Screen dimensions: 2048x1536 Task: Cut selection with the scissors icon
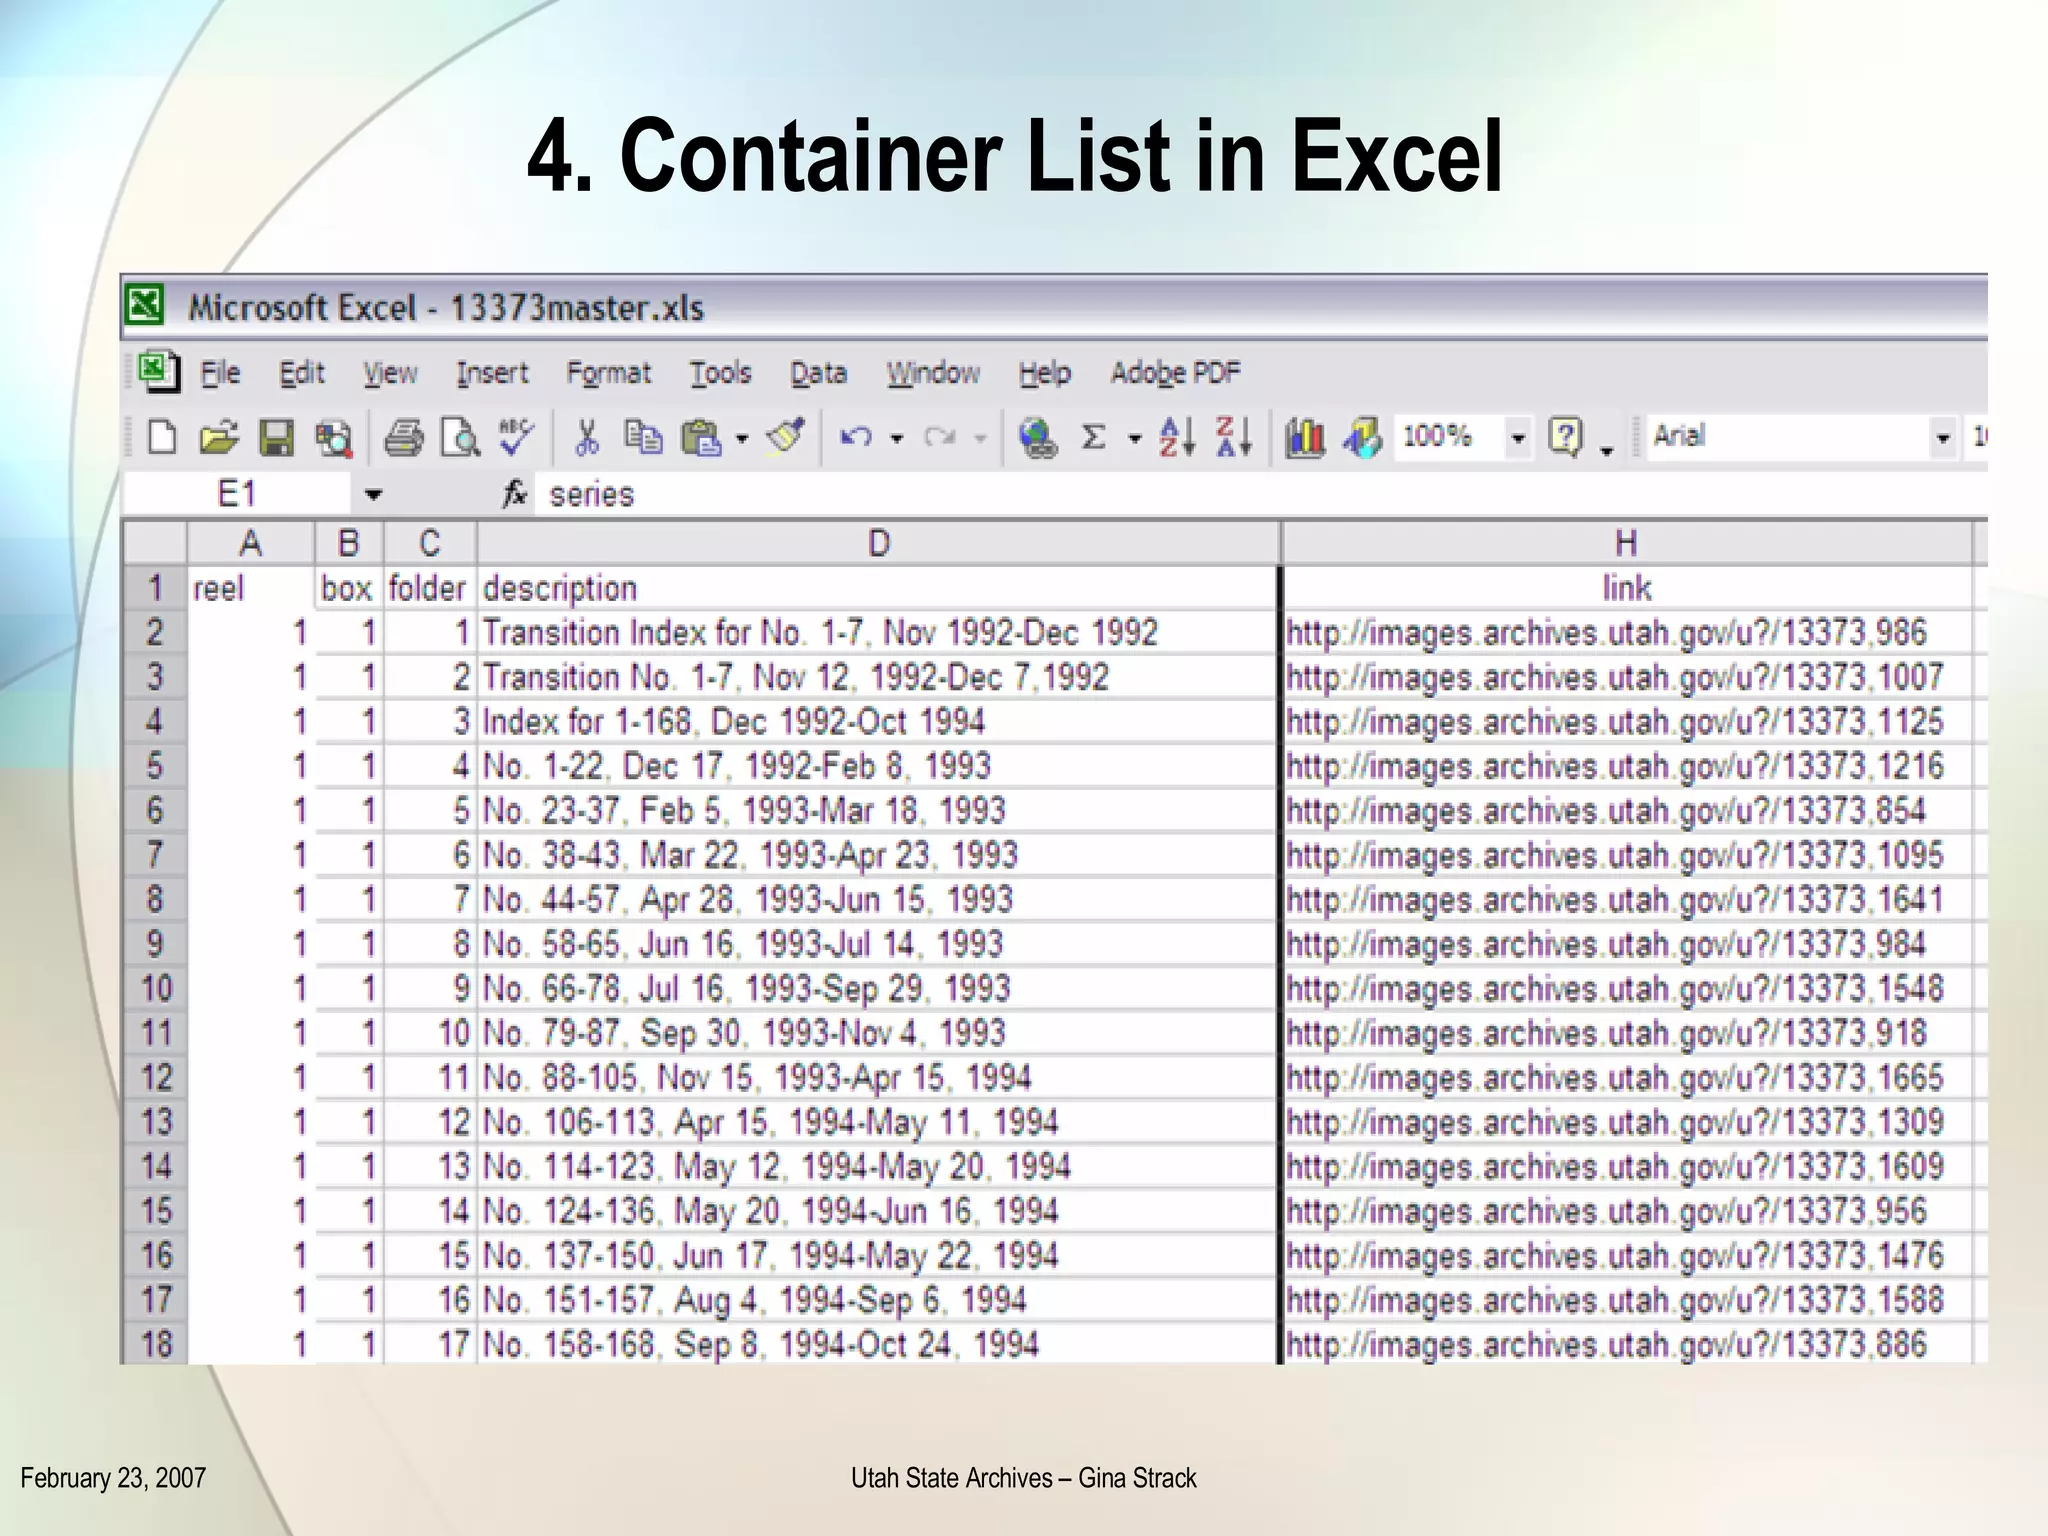coord(587,437)
